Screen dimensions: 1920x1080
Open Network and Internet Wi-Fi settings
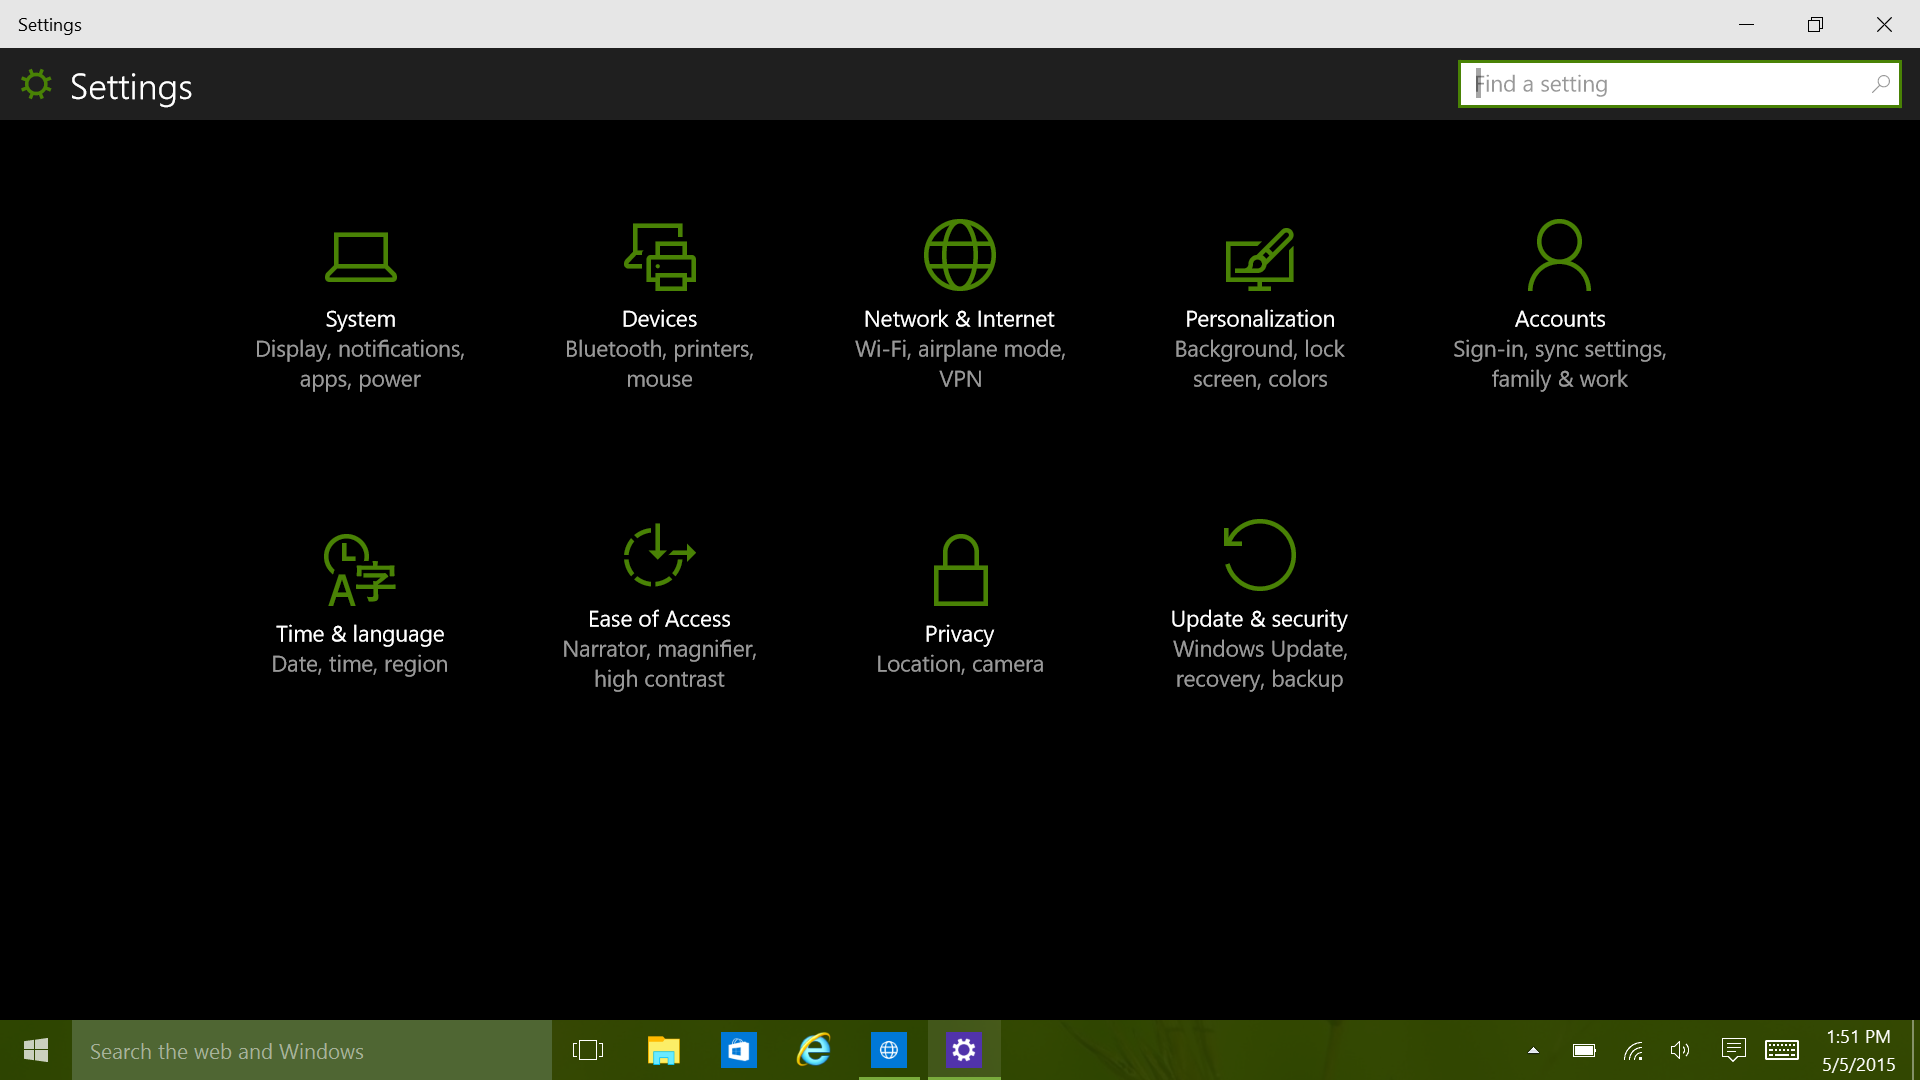[x=959, y=305]
